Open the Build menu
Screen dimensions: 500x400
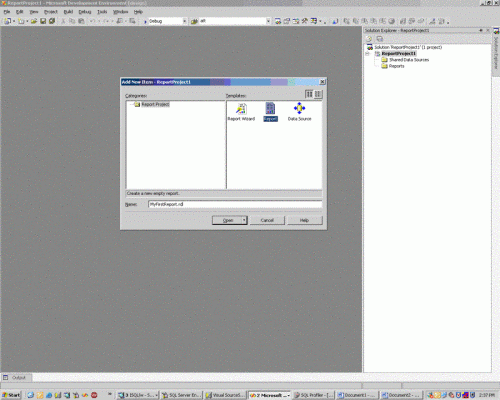(68, 12)
